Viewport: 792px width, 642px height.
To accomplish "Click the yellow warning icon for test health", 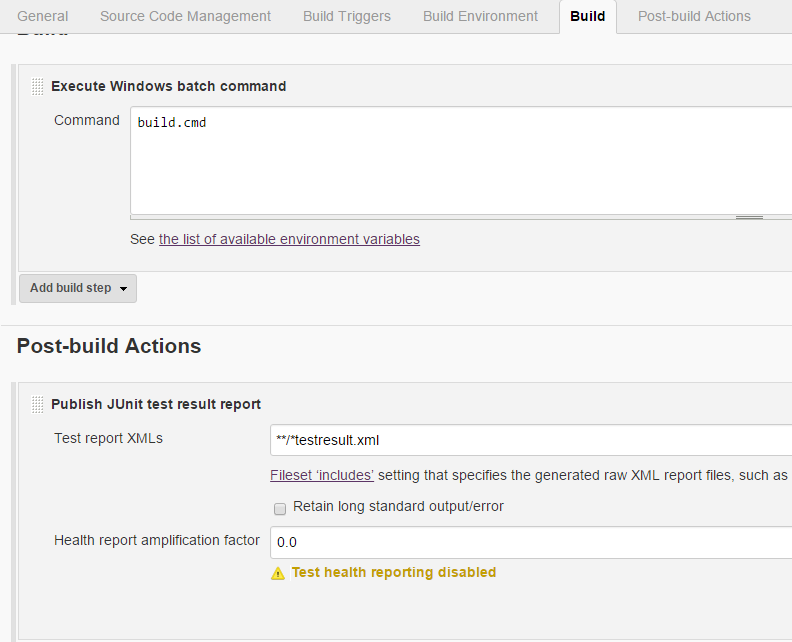I will pyautogui.click(x=278, y=573).
